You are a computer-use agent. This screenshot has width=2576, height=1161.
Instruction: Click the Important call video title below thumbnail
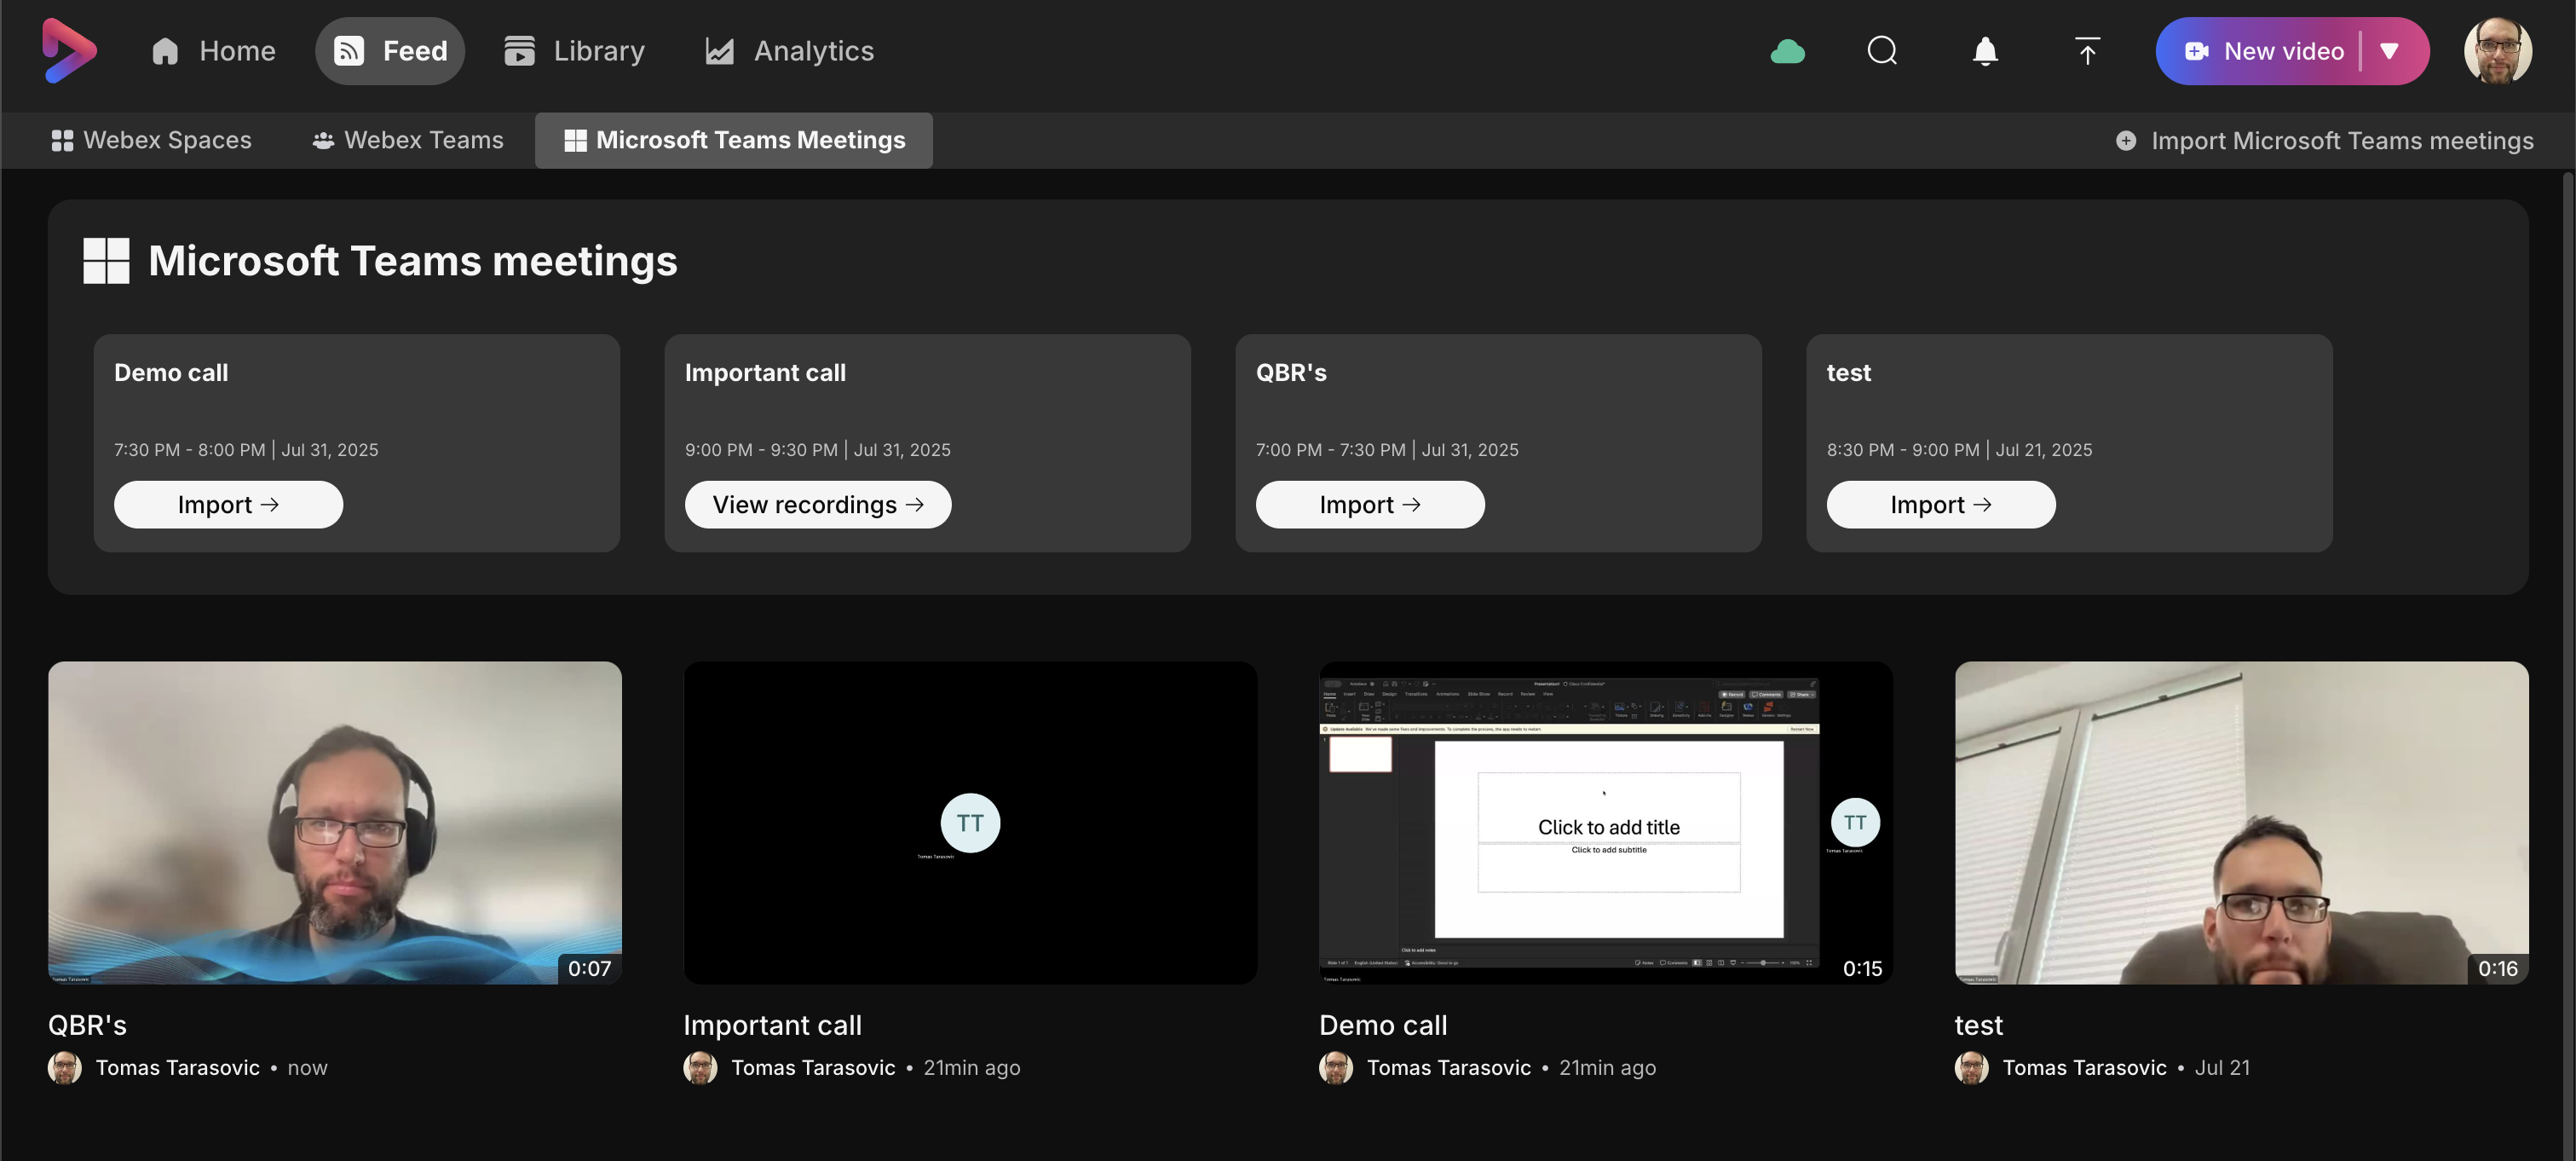pyautogui.click(x=773, y=1025)
